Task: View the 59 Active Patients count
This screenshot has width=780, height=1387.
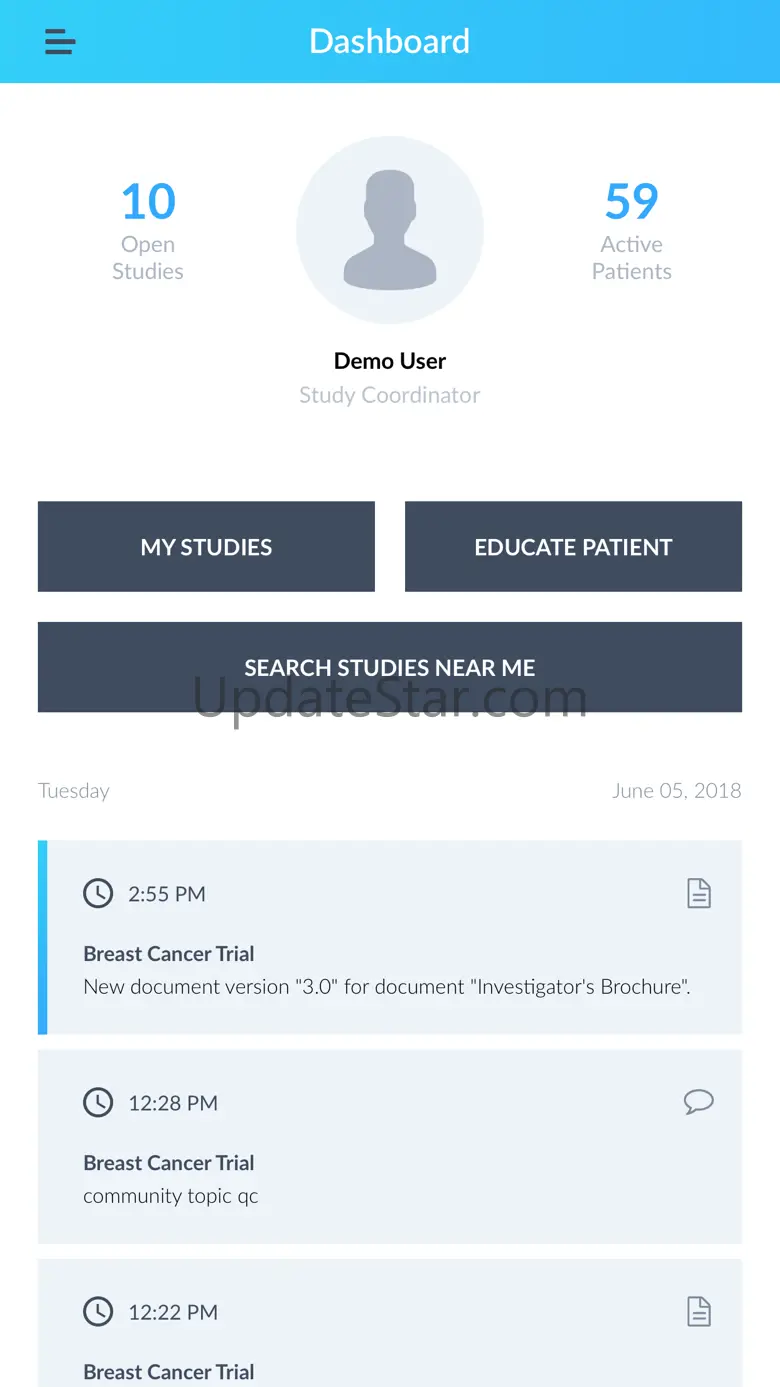Action: 631,229
